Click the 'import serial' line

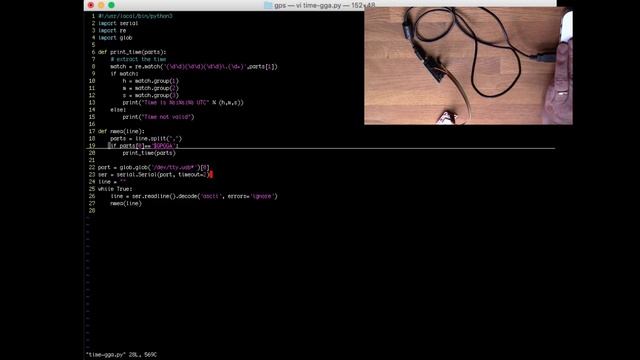click(x=118, y=23)
